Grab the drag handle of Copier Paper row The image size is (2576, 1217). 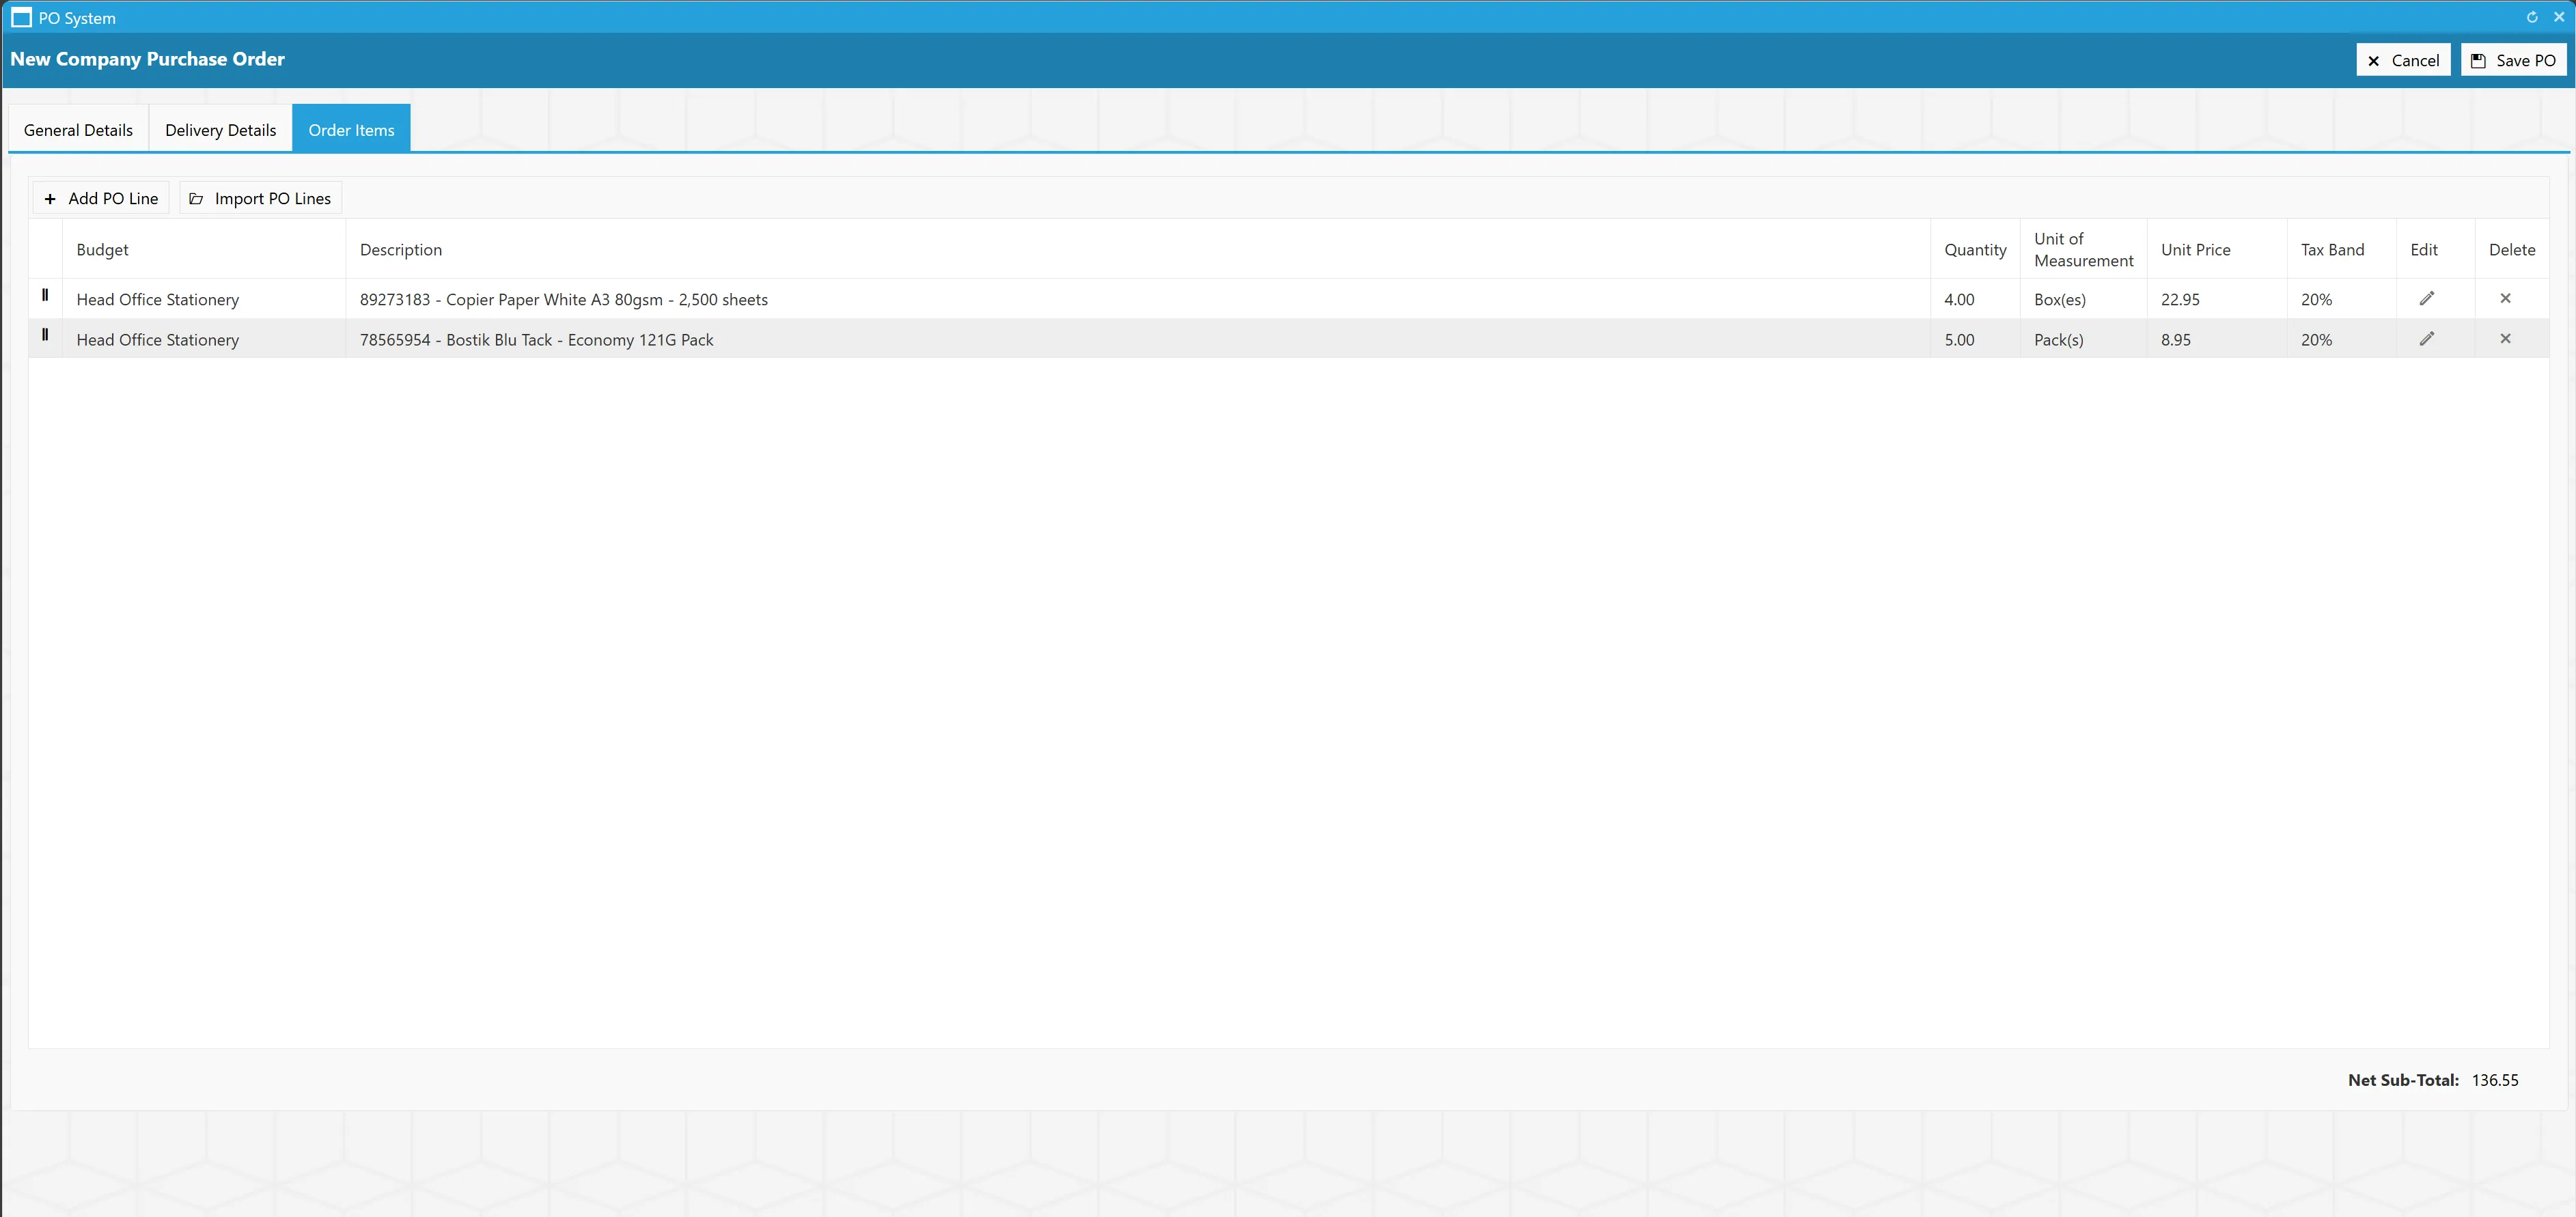(45, 295)
